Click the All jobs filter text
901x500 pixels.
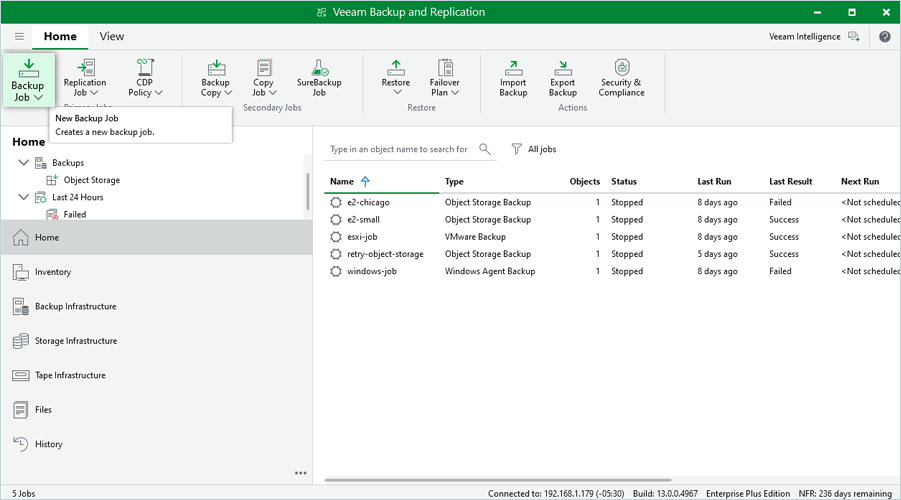point(542,149)
